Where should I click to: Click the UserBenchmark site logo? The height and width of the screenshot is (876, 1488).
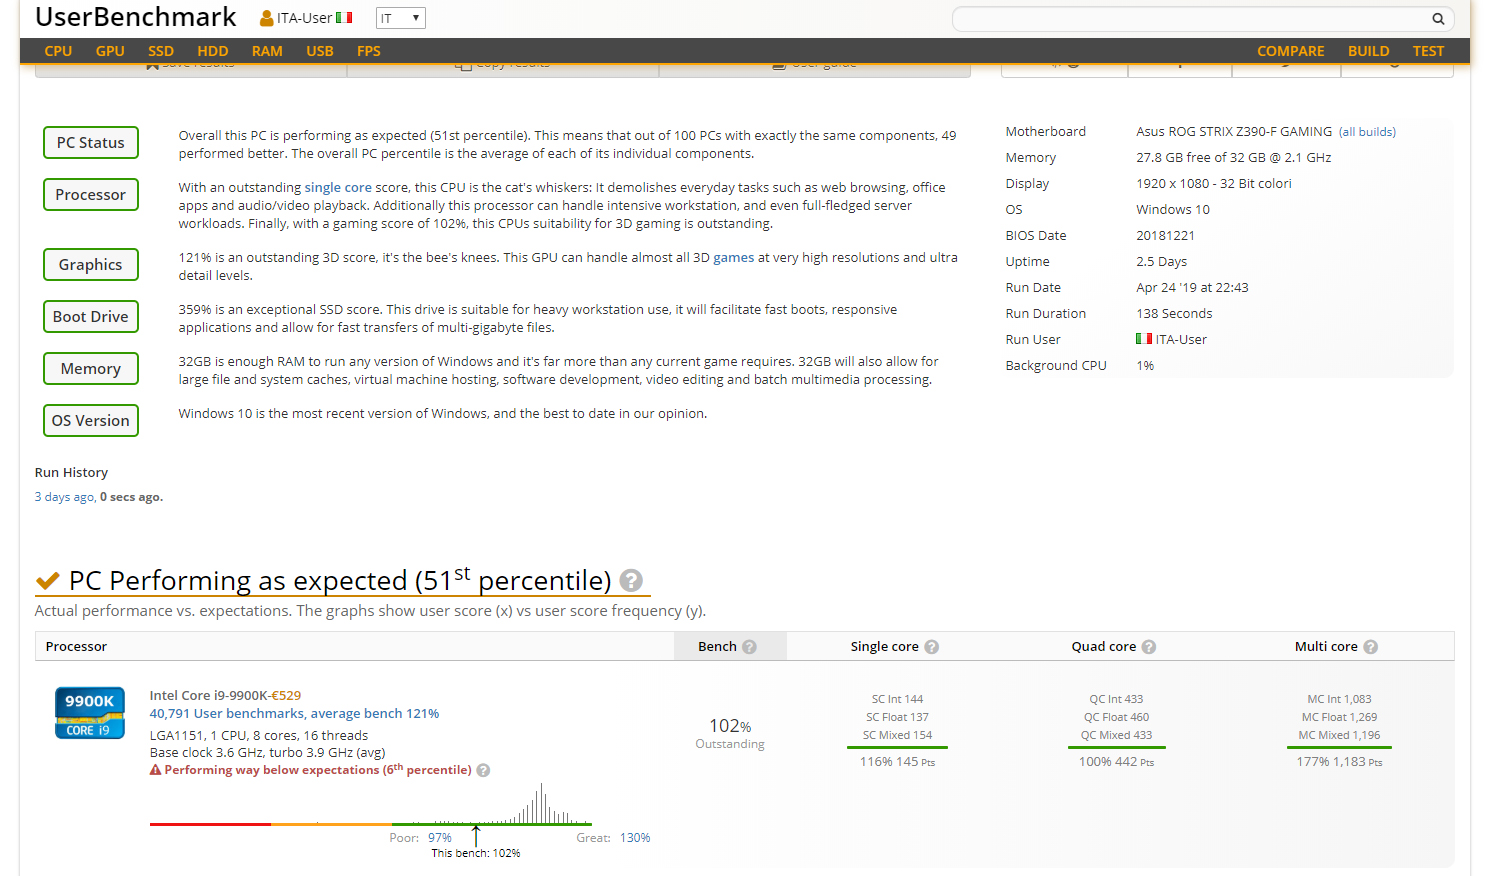pos(136,17)
